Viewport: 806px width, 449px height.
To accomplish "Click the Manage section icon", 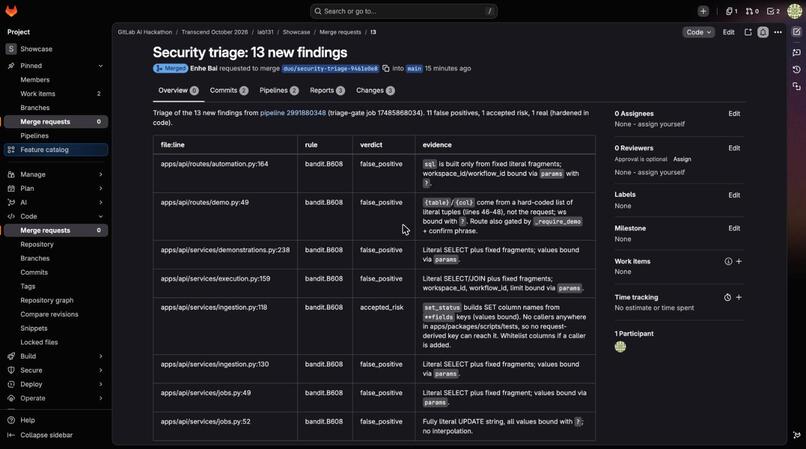I will [11, 174].
